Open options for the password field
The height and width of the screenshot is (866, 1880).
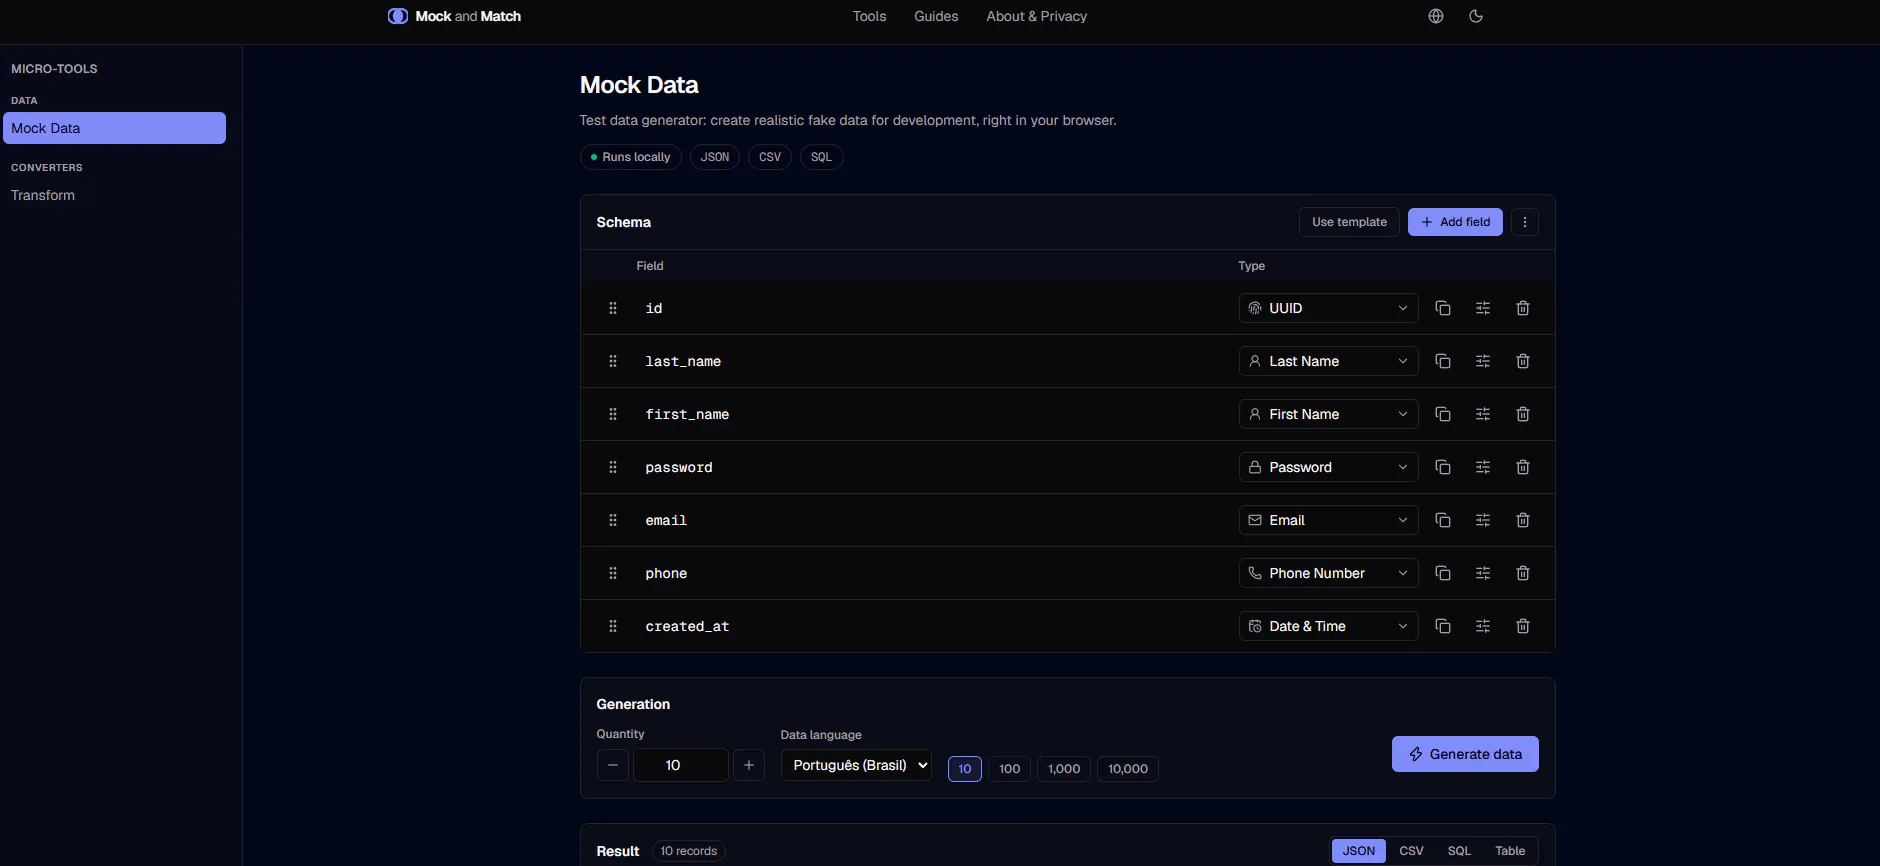(x=1482, y=467)
